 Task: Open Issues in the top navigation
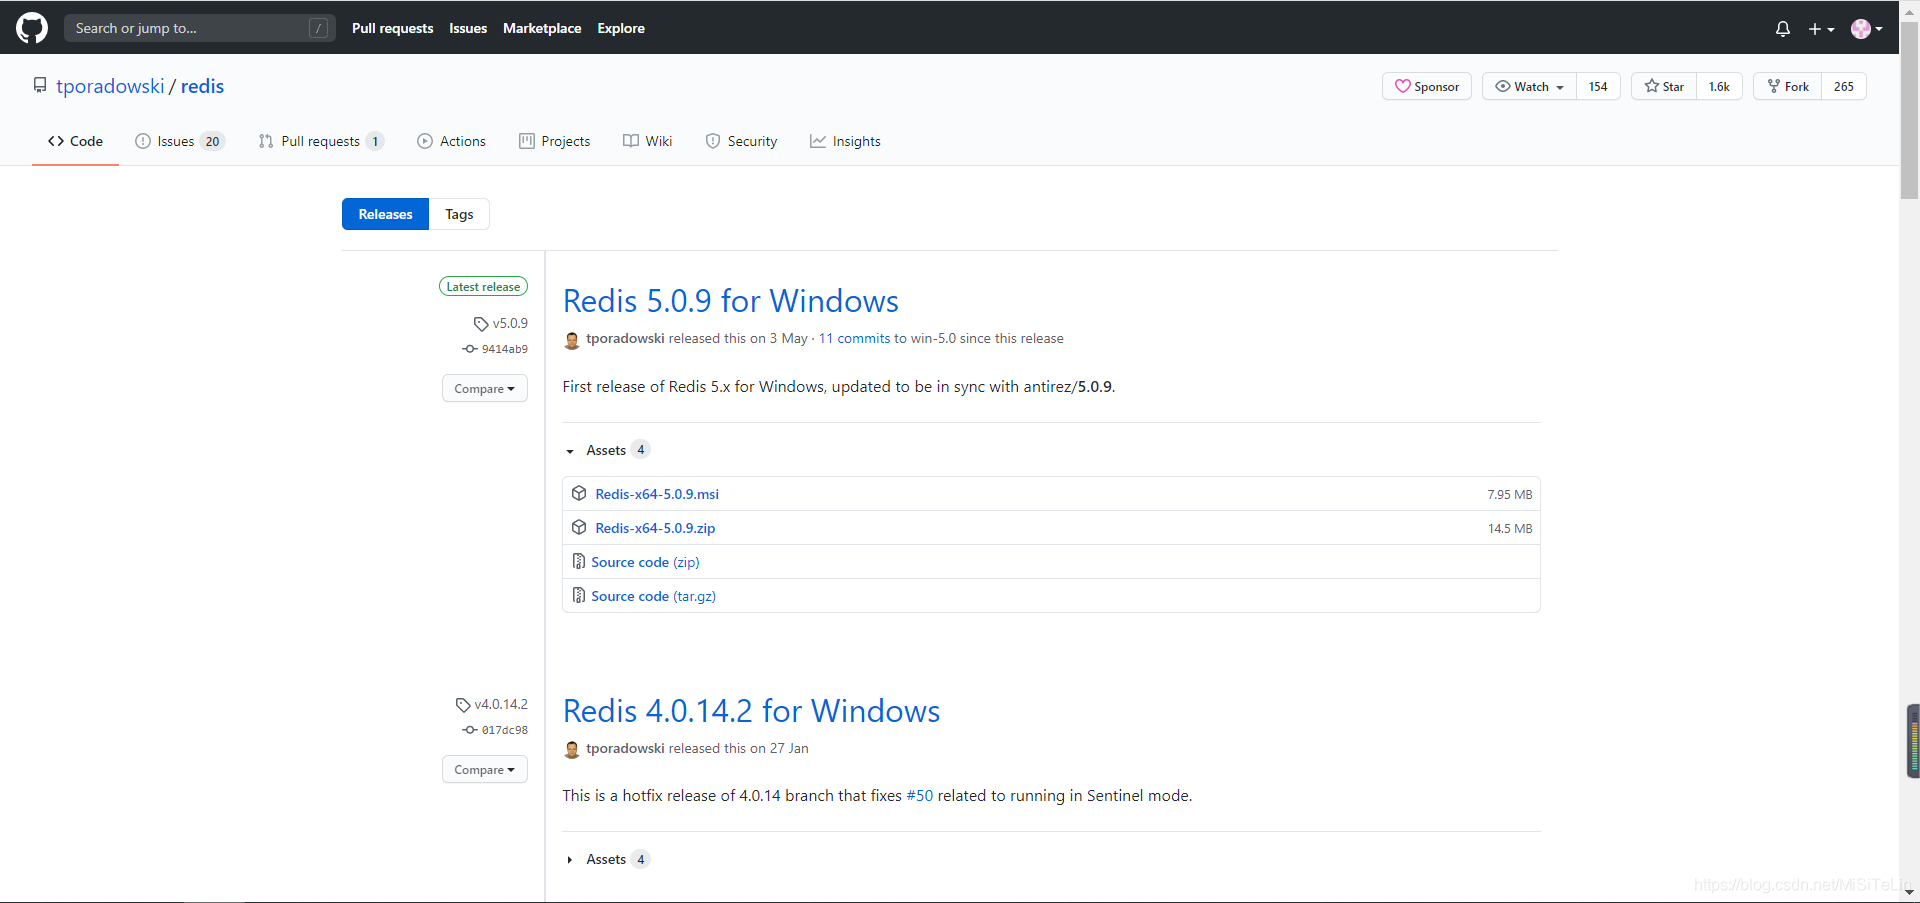coord(468,28)
